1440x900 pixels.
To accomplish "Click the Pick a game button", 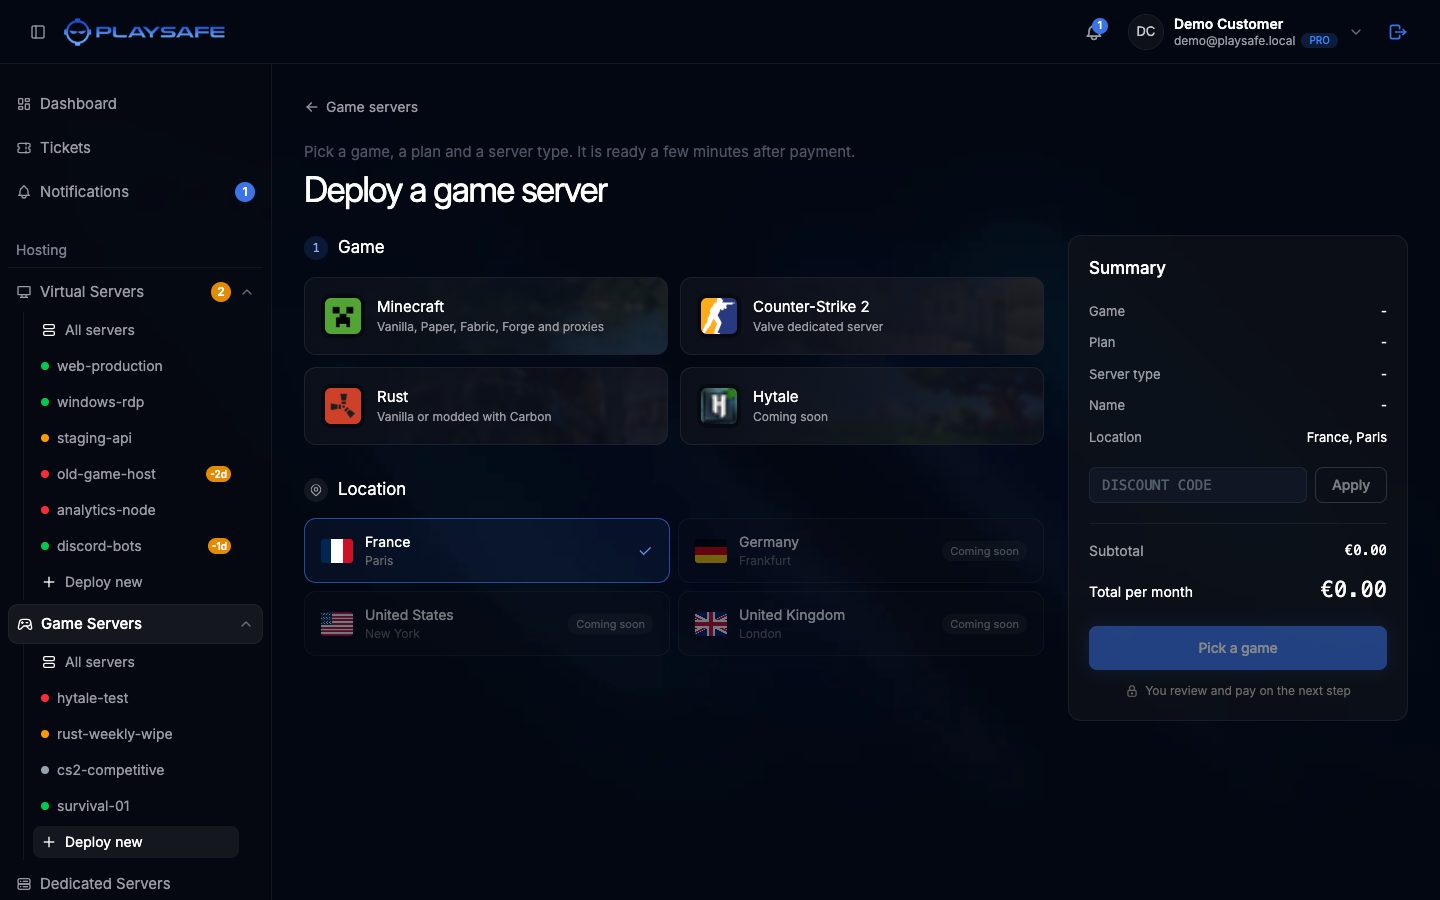I will coord(1238,648).
